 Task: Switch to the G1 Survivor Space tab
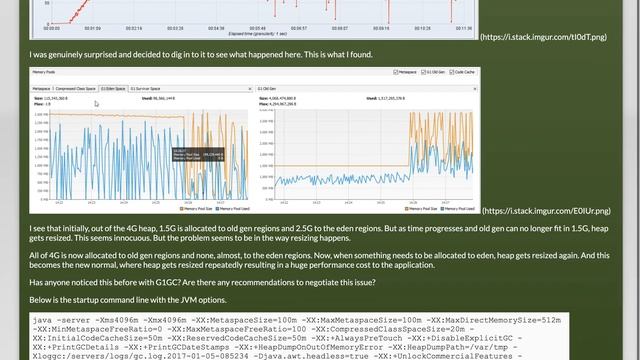(145, 89)
